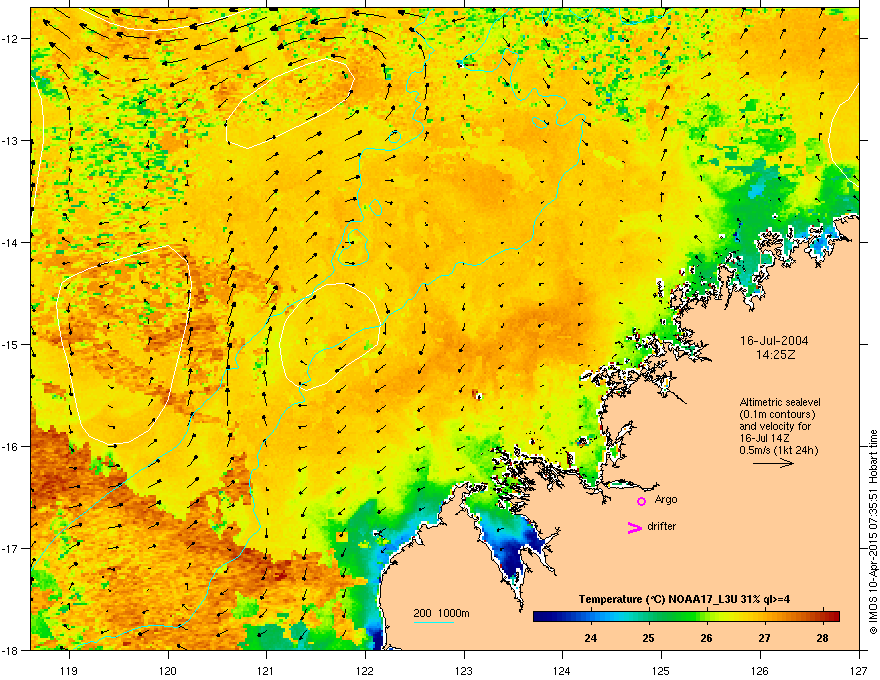Click the magenta drifter arrowhead legend marker

click(634, 527)
